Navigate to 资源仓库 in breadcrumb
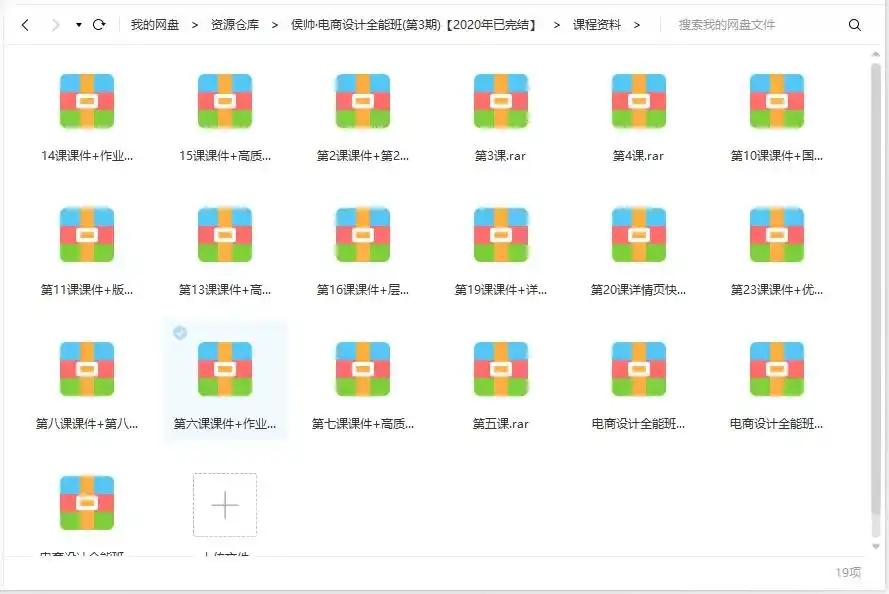 tap(235, 25)
